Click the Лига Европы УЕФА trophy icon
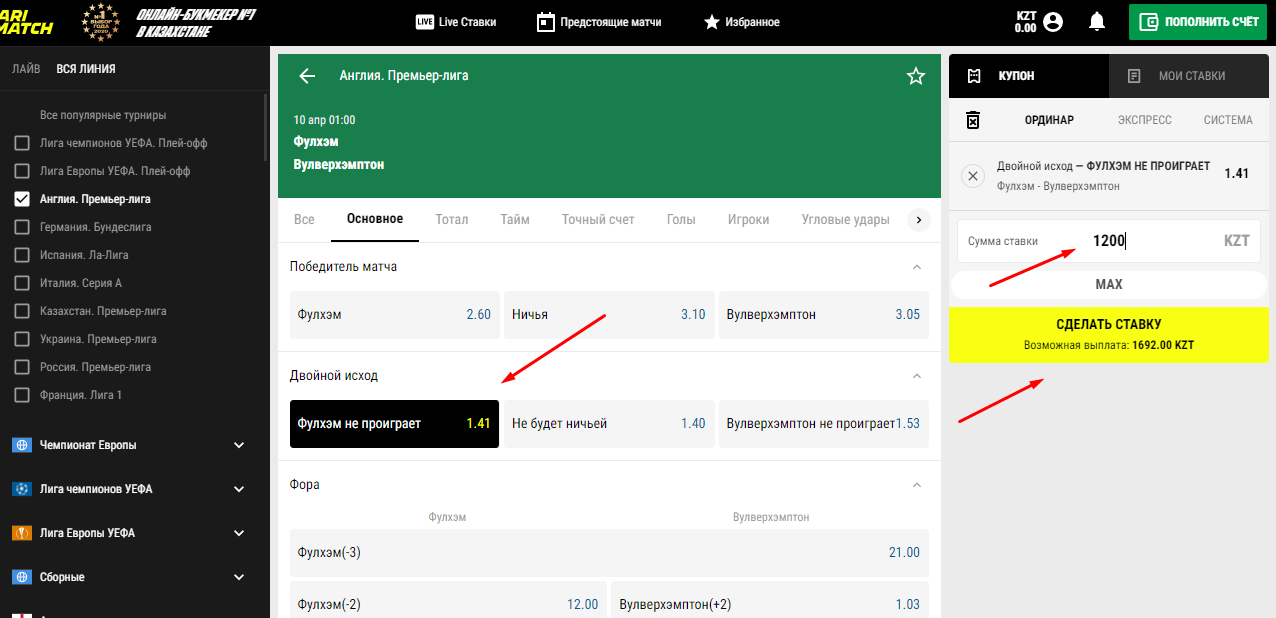Viewport: 1276px width, 618px height. point(22,533)
